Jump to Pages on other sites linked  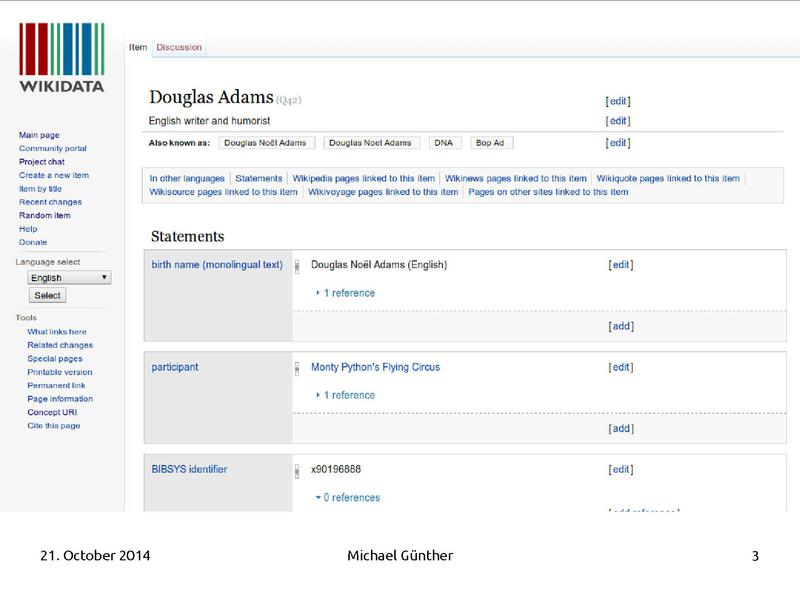(x=548, y=192)
